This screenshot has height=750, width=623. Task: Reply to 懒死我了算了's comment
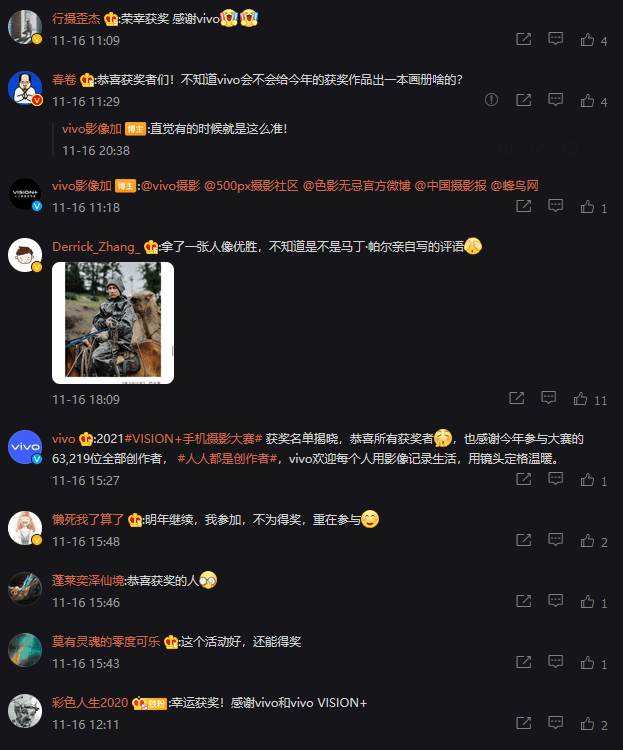(x=555, y=540)
